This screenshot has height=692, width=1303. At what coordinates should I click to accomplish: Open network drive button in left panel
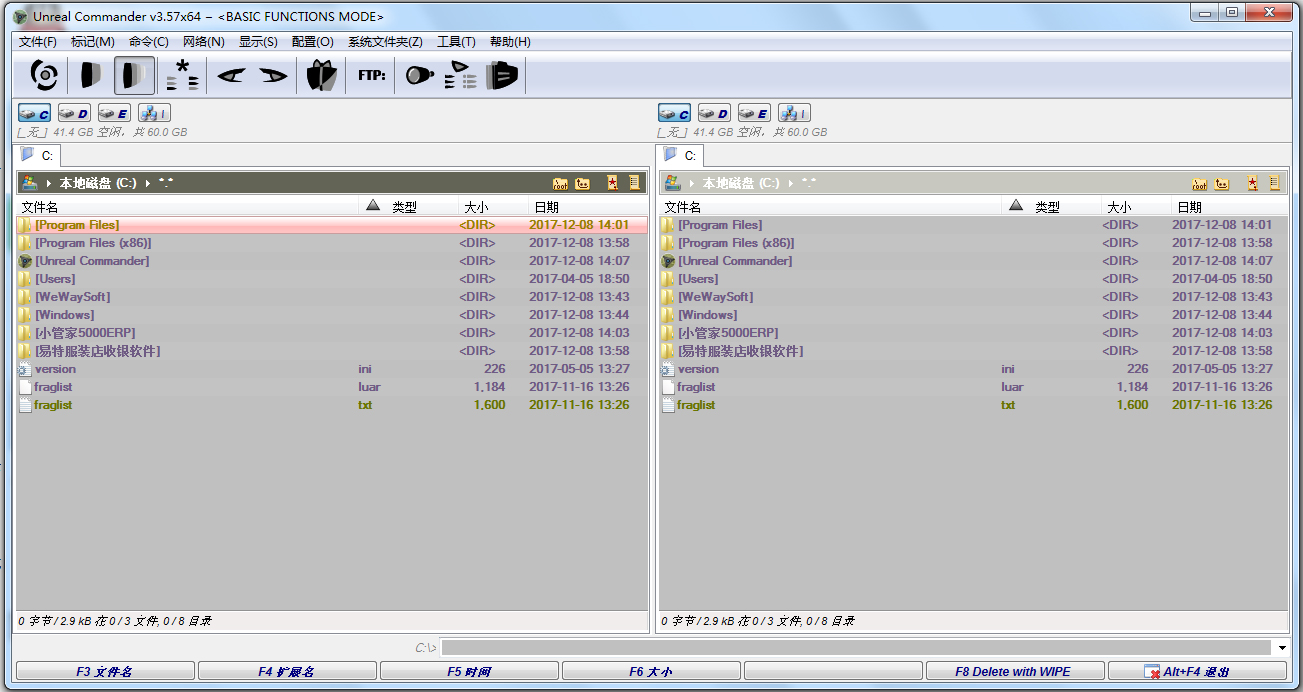[x=154, y=113]
